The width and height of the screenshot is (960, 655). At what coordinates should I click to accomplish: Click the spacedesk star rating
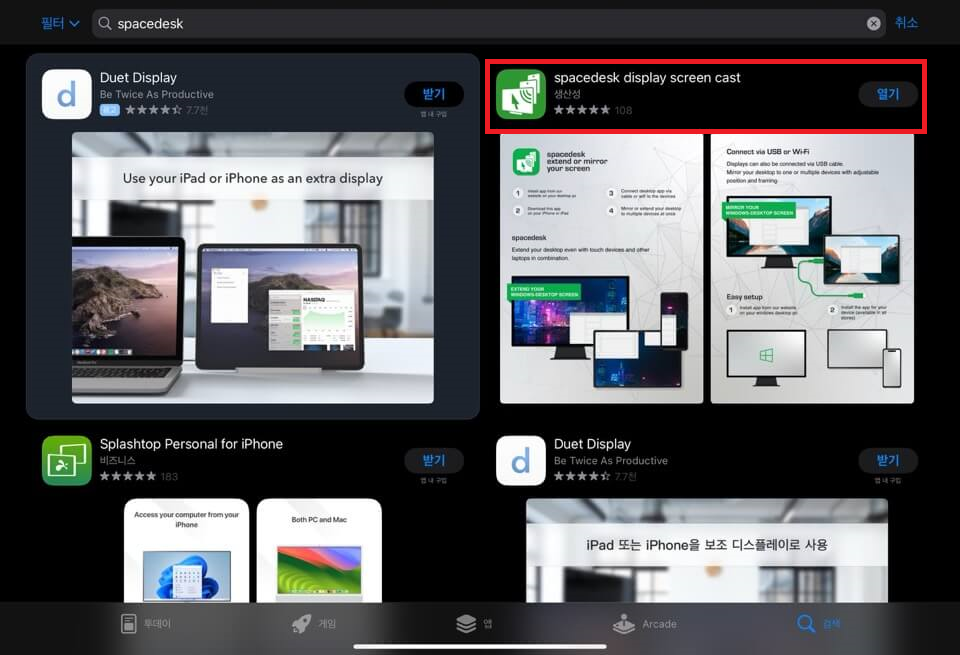(x=582, y=110)
